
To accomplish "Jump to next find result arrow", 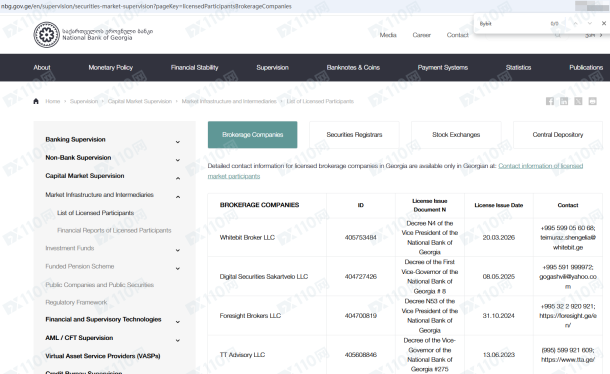I will [590, 23].
